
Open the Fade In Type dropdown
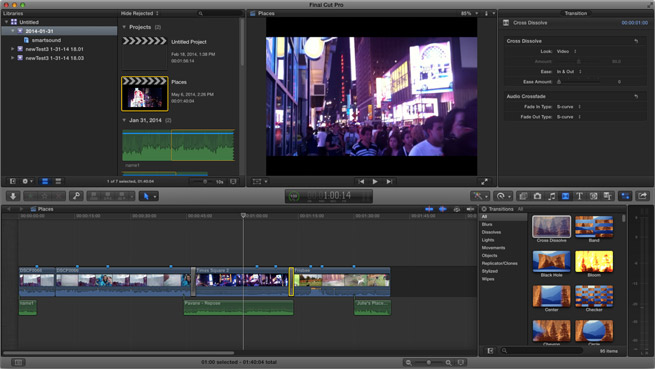point(569,107)
